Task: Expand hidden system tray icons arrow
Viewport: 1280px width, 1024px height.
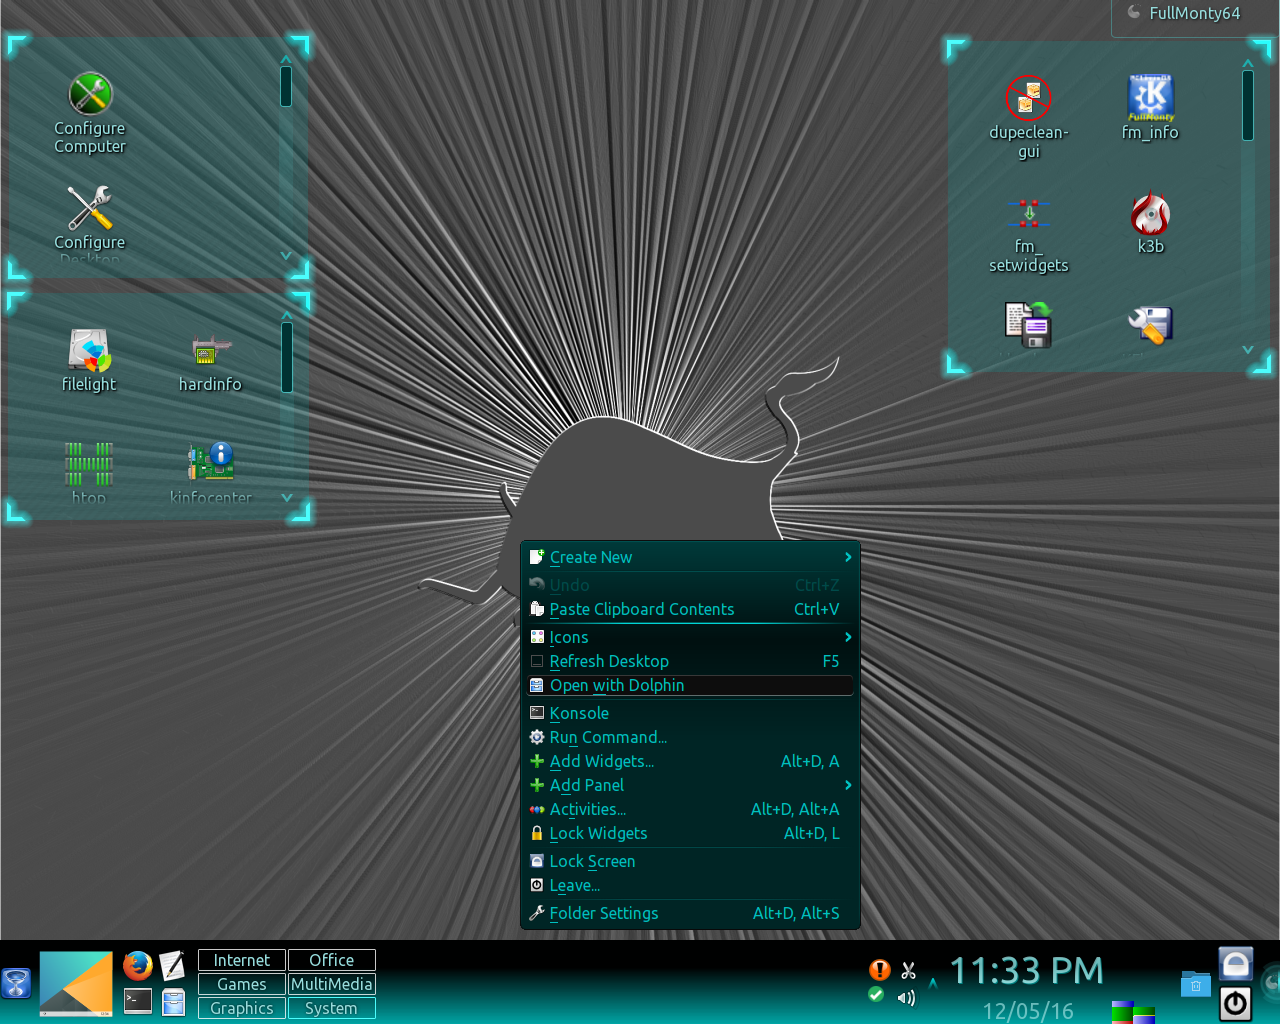Action: coord(933,984)
